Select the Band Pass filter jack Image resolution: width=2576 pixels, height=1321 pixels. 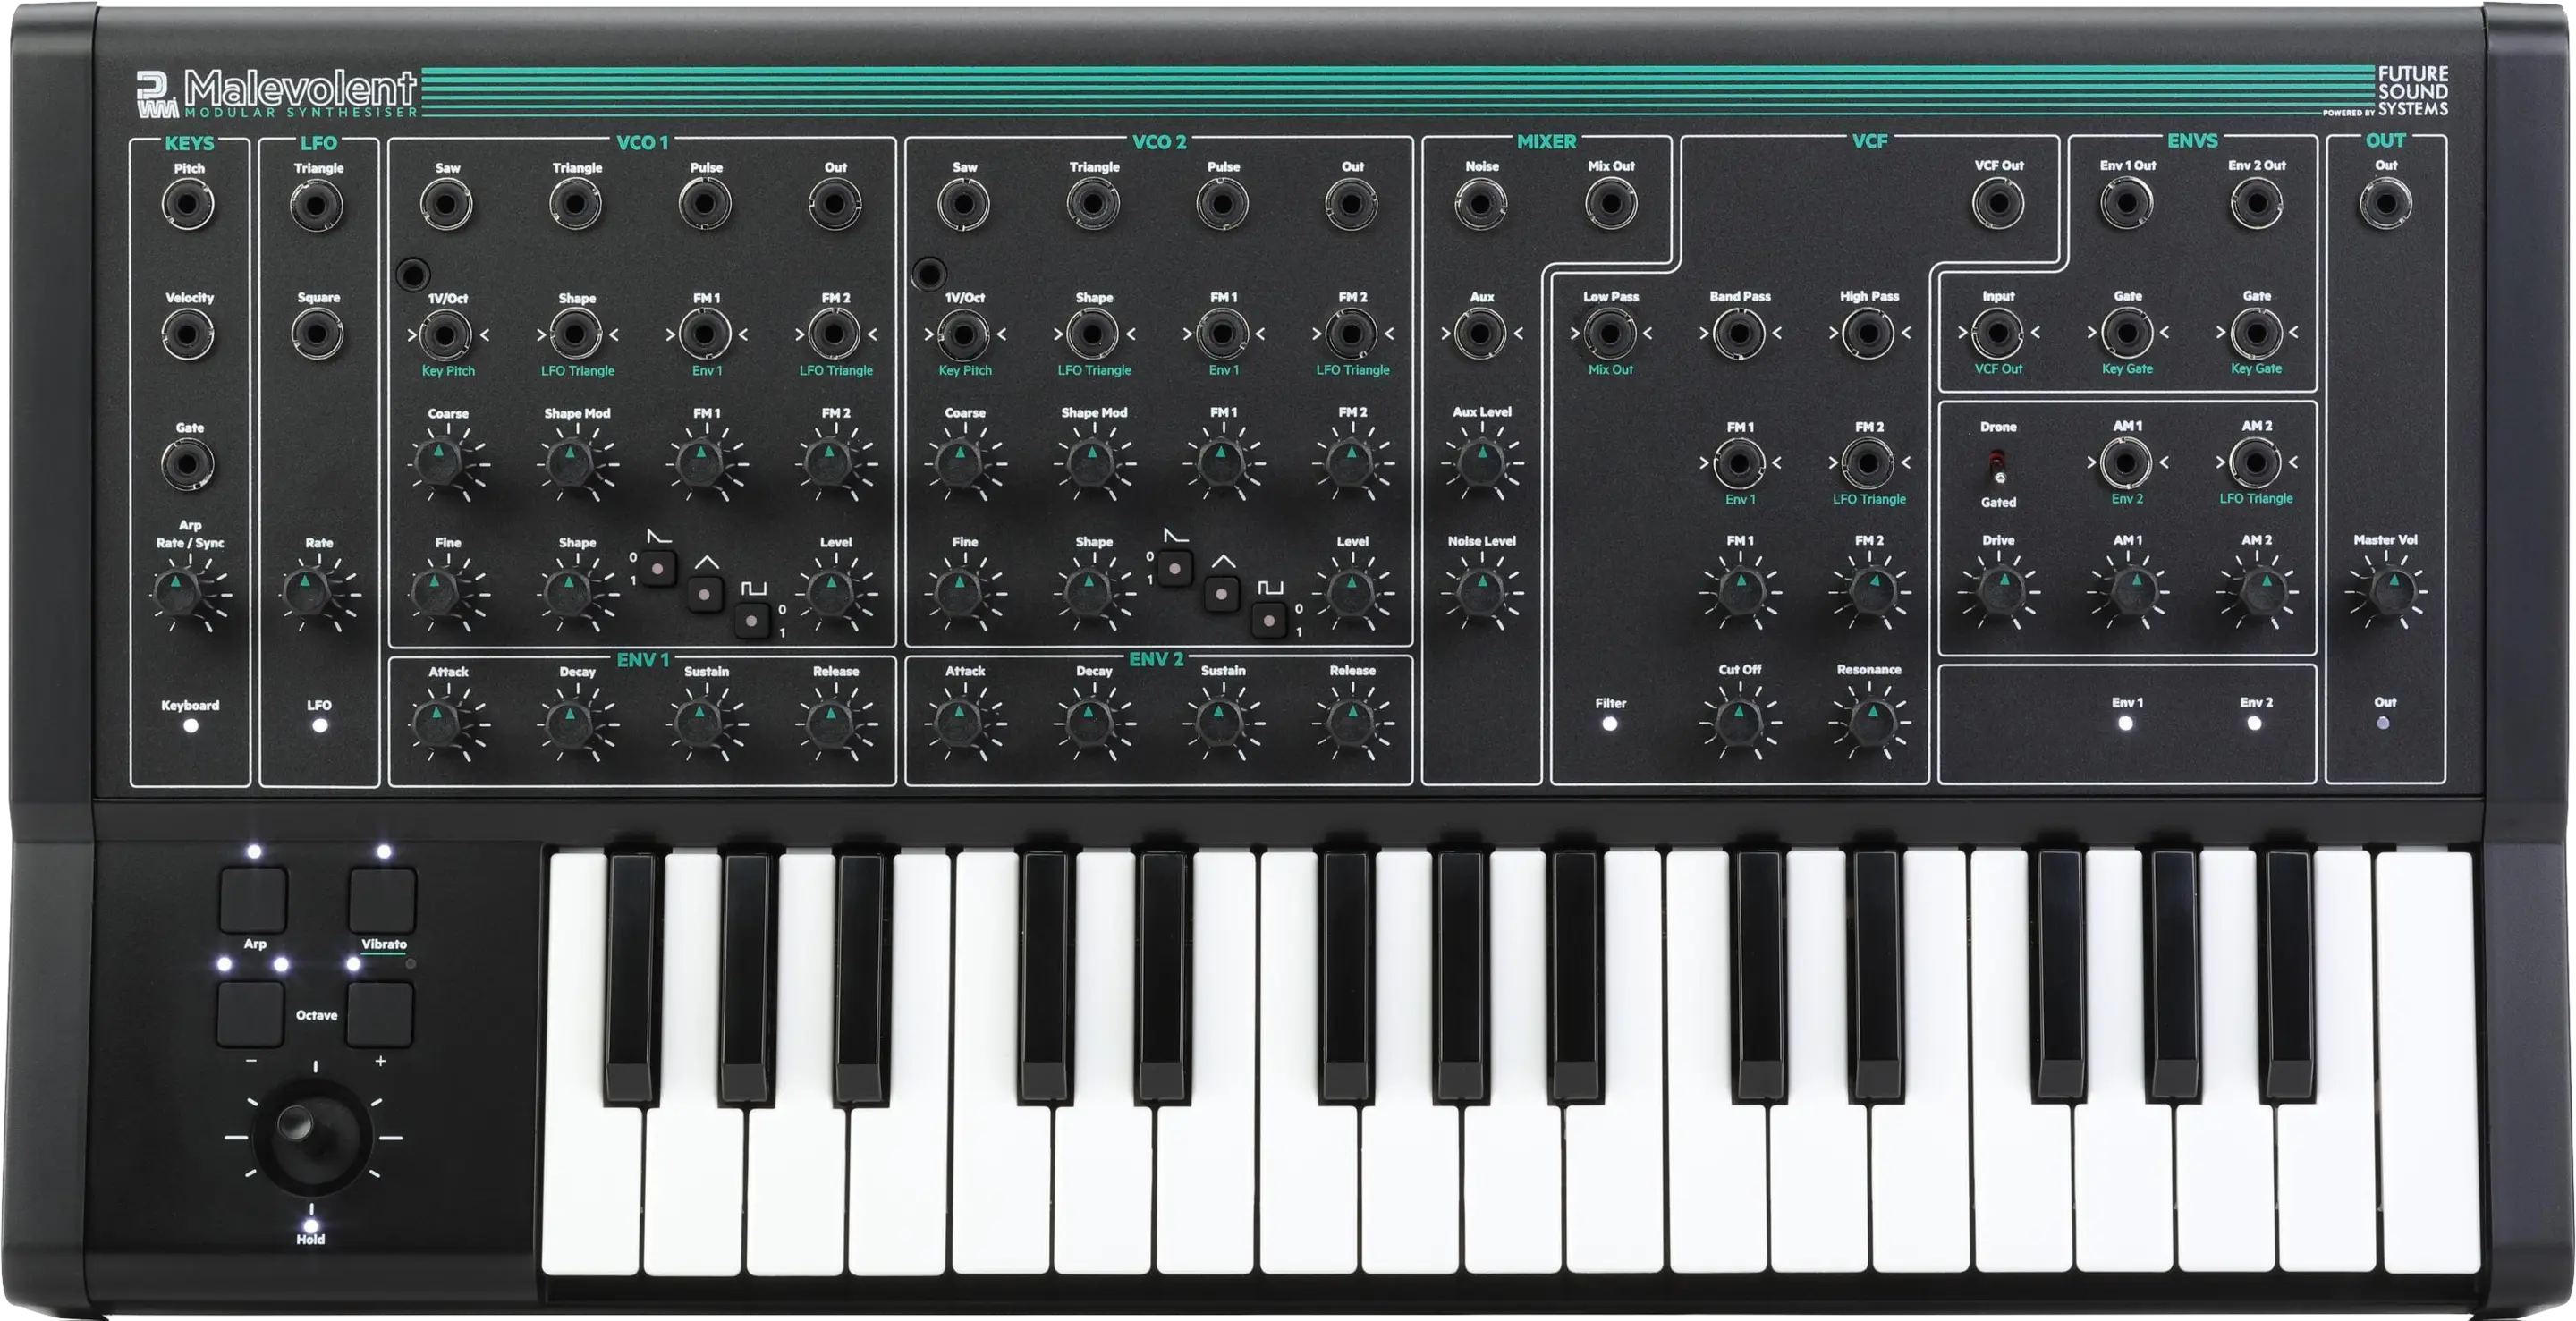pos(1739,333)
